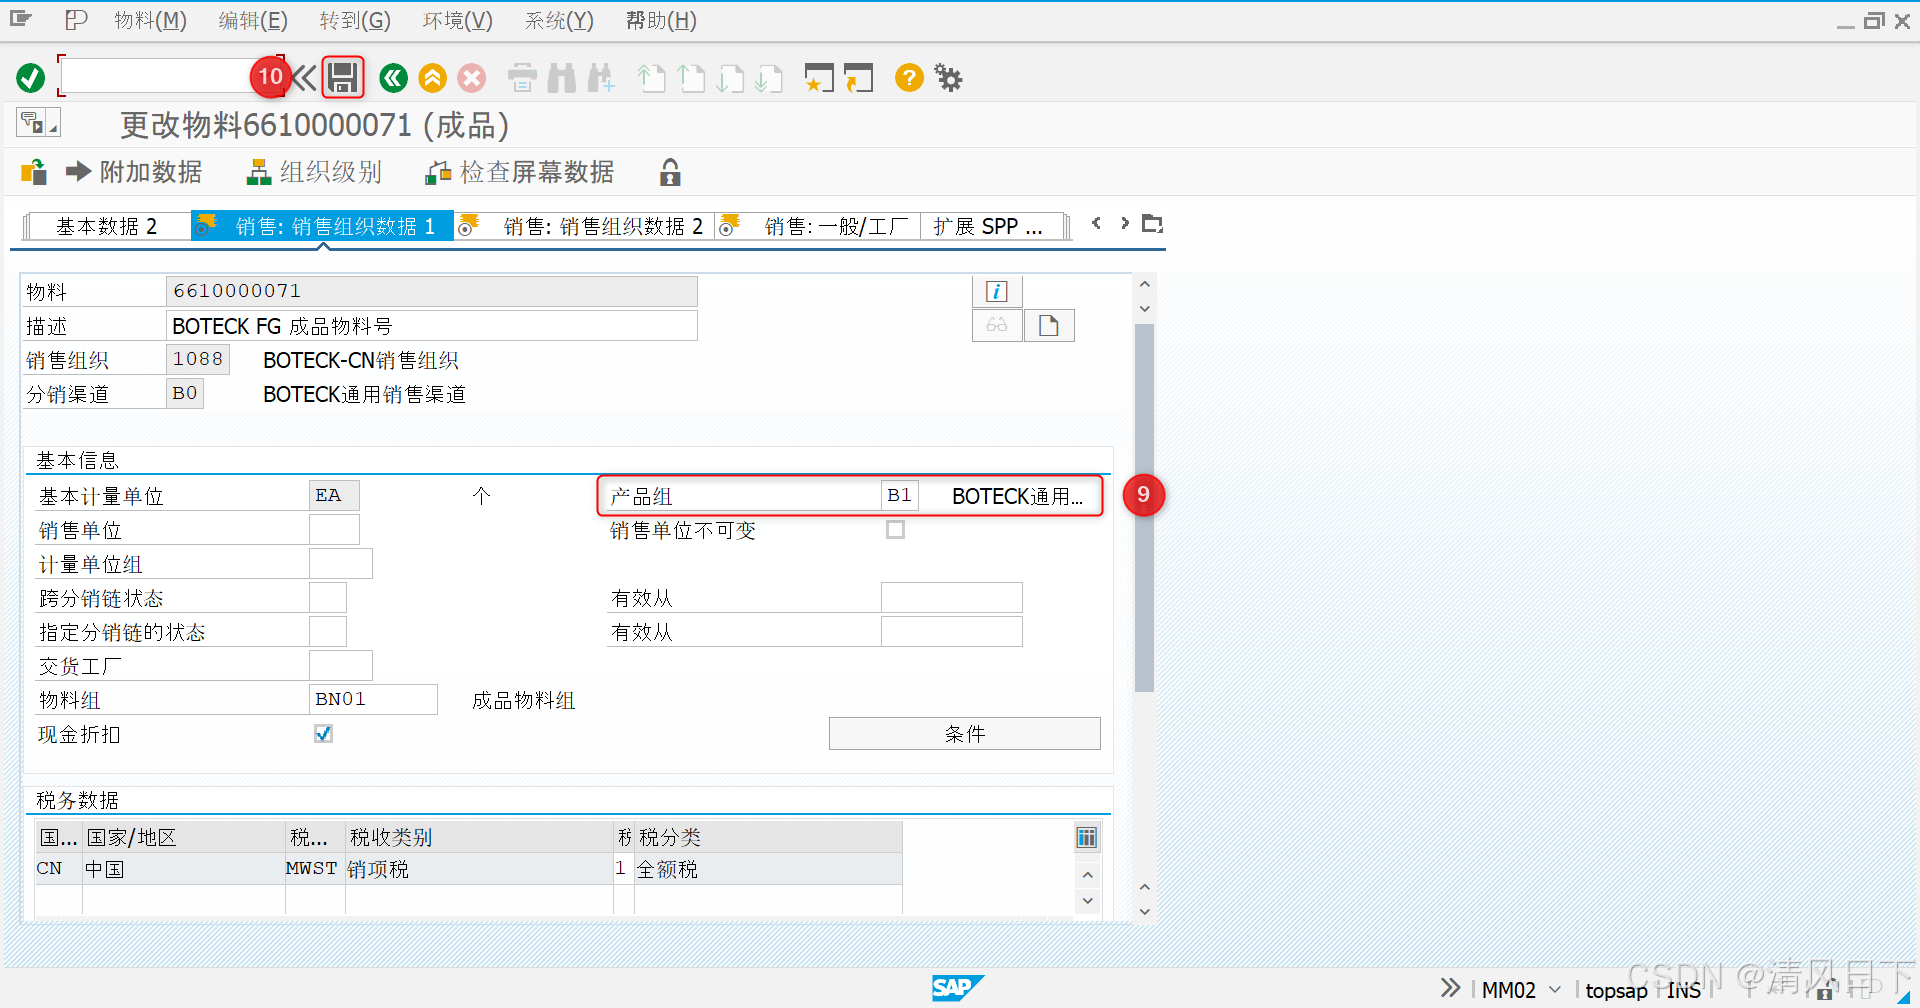Click the 描述 field with BOTECK FG 成品物料号

pos(431,326)
